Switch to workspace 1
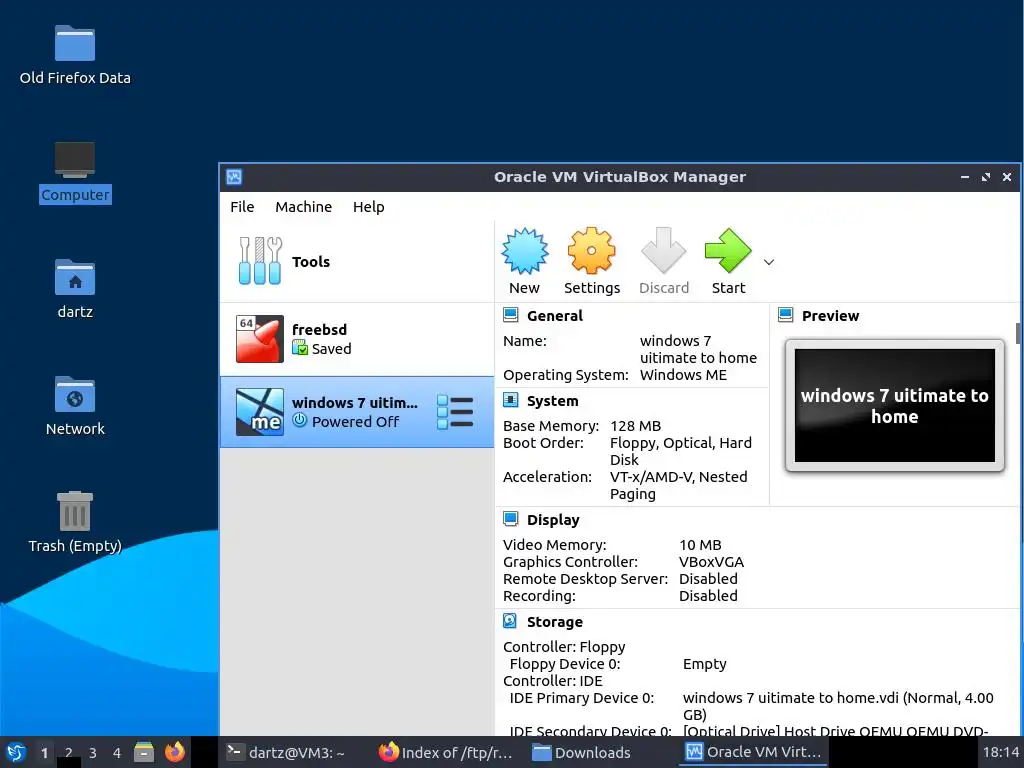The height and width of the screenshot is (768, 1024). pos(44,753)
